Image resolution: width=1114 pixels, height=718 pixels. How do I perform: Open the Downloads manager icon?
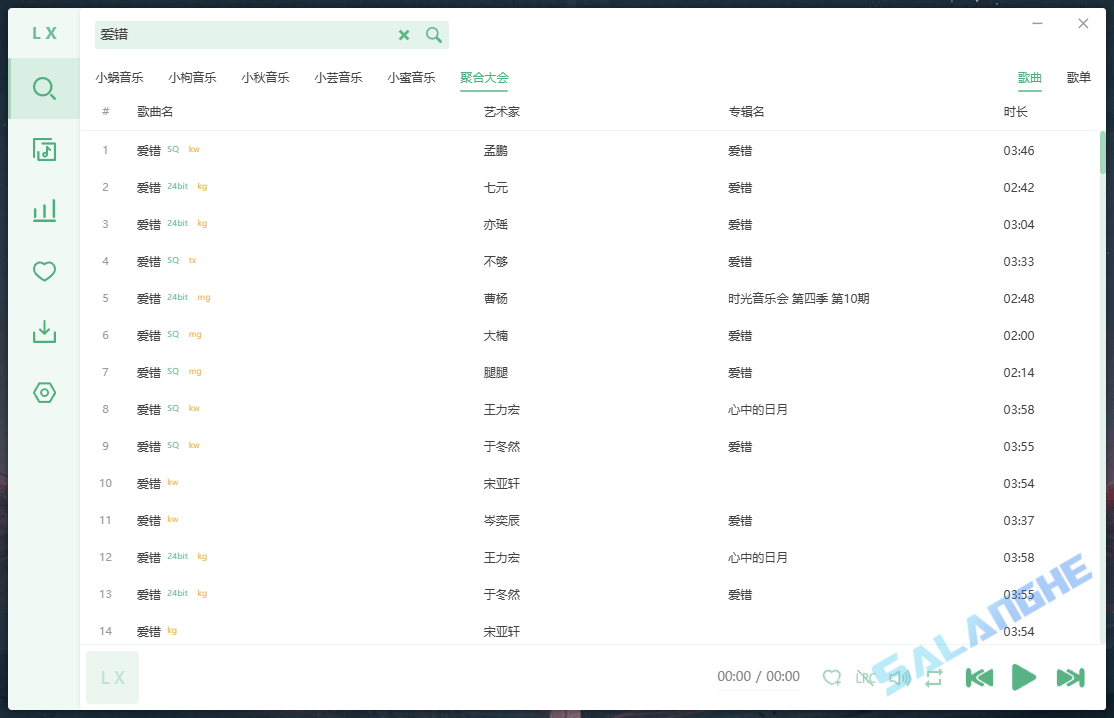tap(43, 332)
